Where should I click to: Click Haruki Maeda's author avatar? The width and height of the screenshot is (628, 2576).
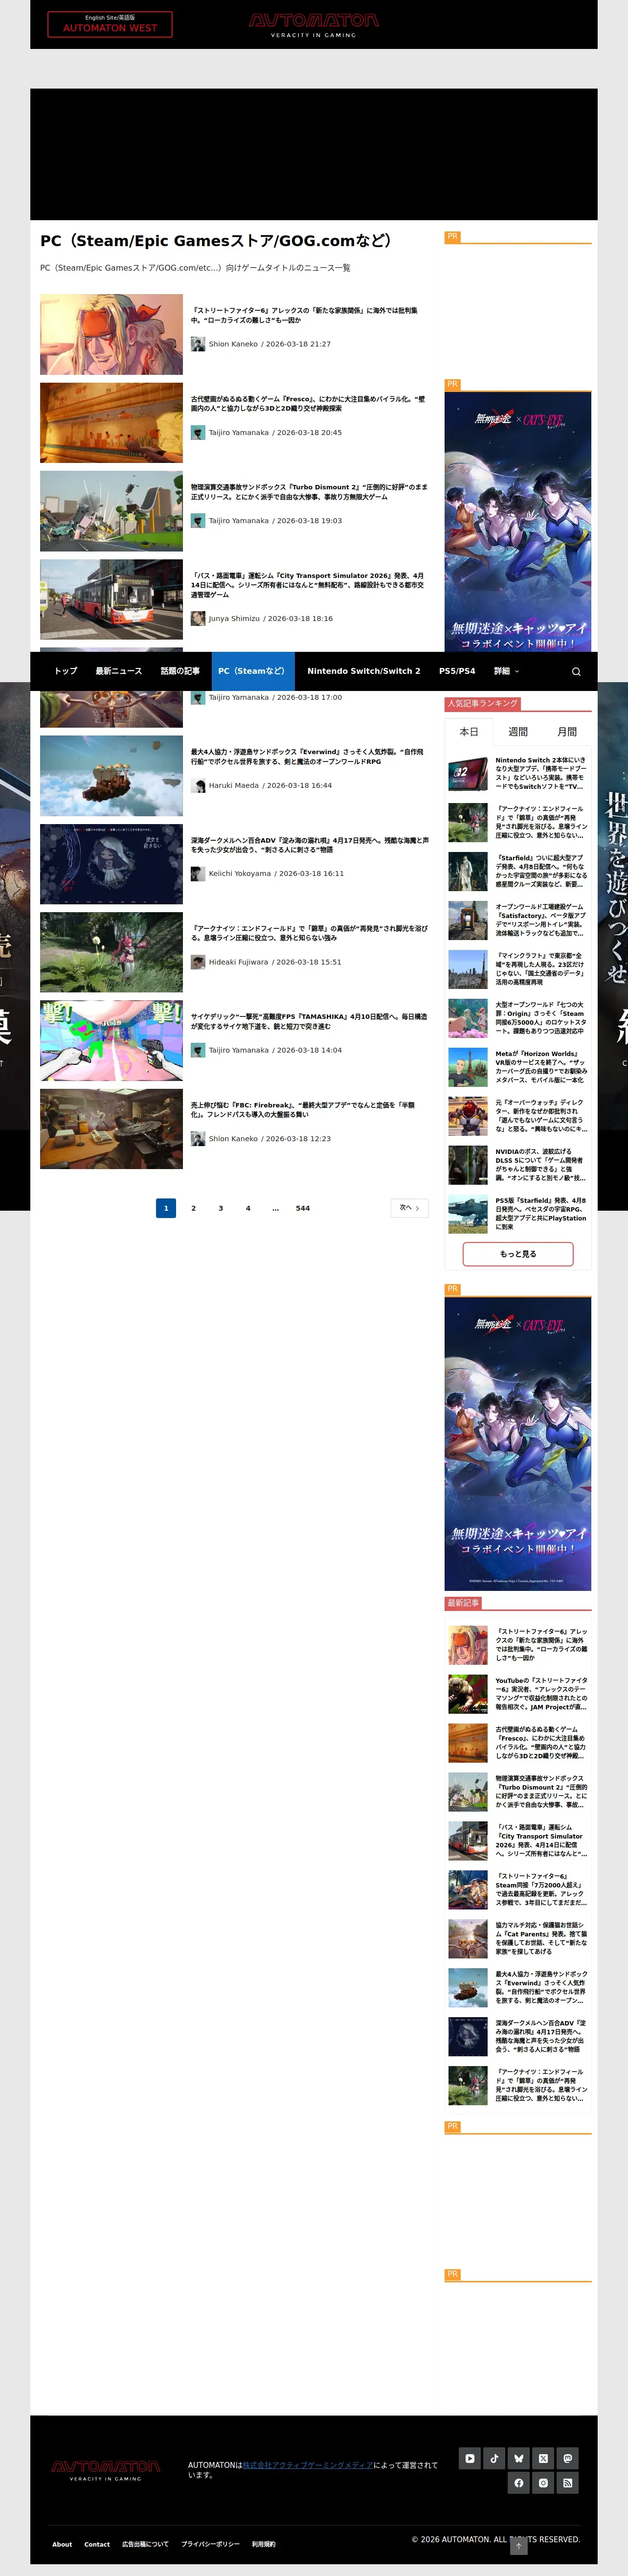pyautogui.click(x=198, y=785)
